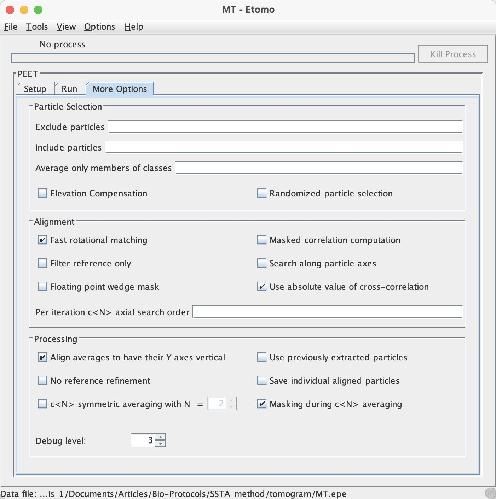Click the No process status label
Viewport: 496px width, 499px height.
[x=62, y=44]
